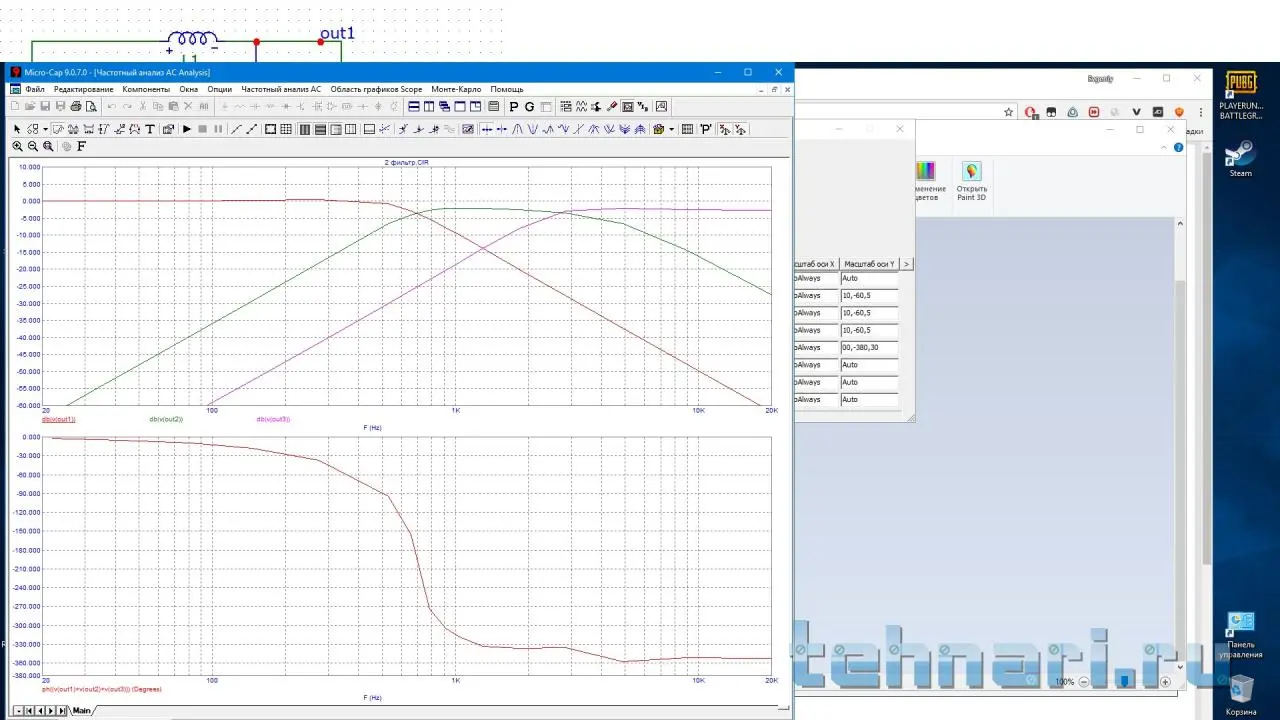Click the zoom in magnifier icon

[x=17, y=146]
